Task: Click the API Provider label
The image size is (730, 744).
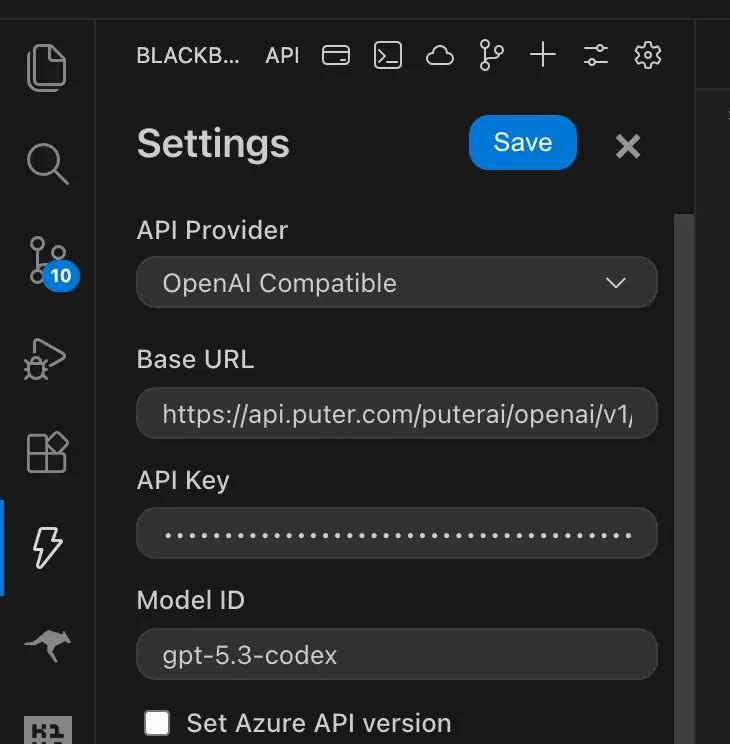Action: (x=212, y=231)
